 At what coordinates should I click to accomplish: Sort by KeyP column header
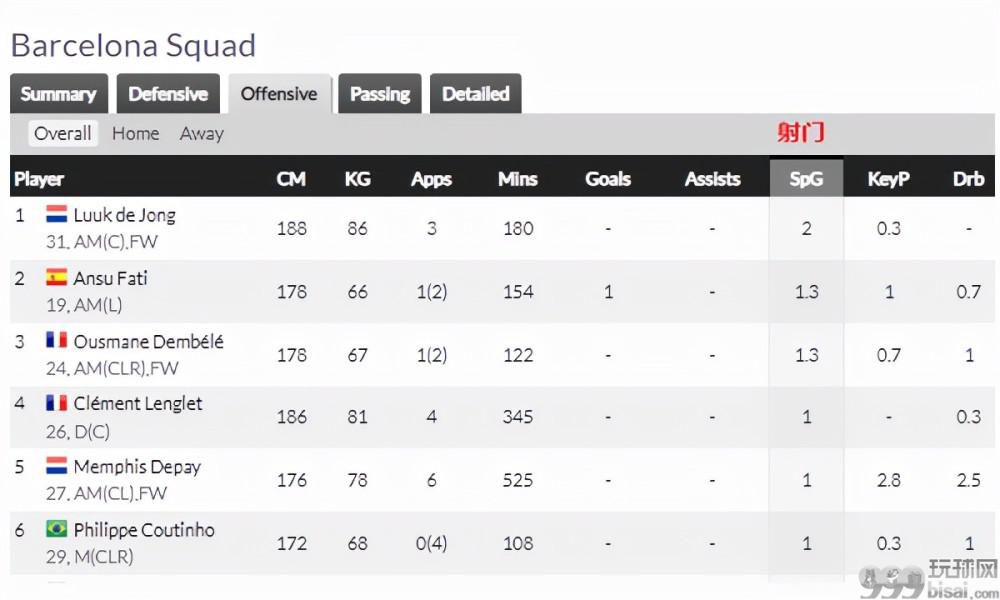pyautogui.click(x=888, y=179)
